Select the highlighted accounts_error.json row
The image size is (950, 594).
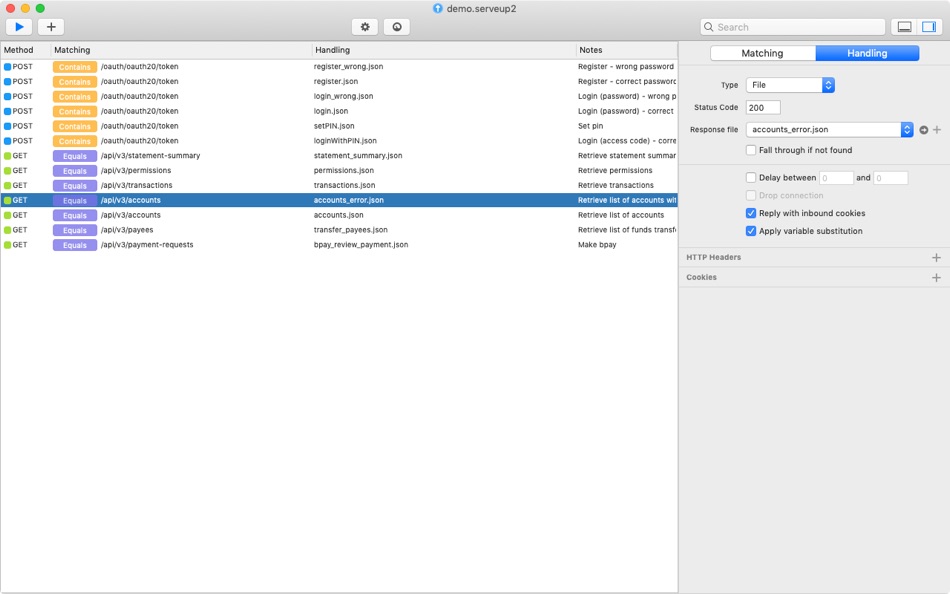tap(339, 200)
